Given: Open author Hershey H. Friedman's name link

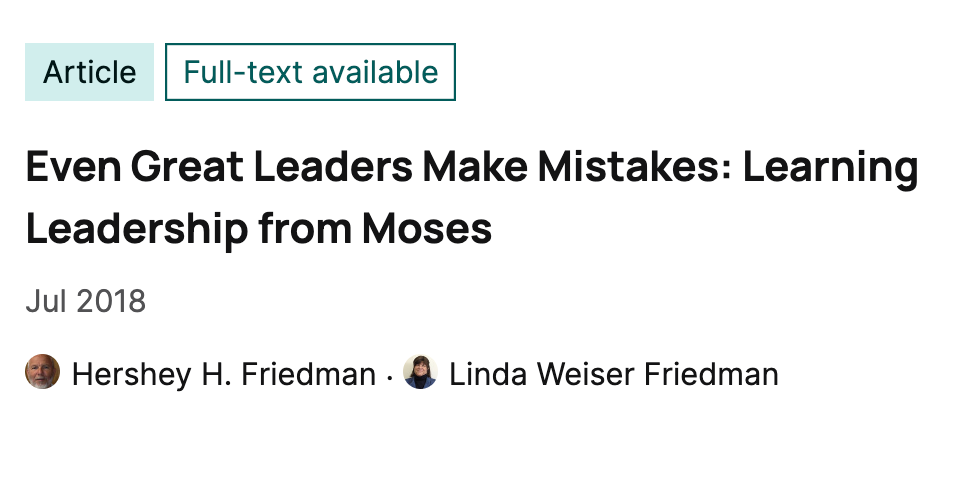Looking at the screenshot, I should tap(224, 374).
